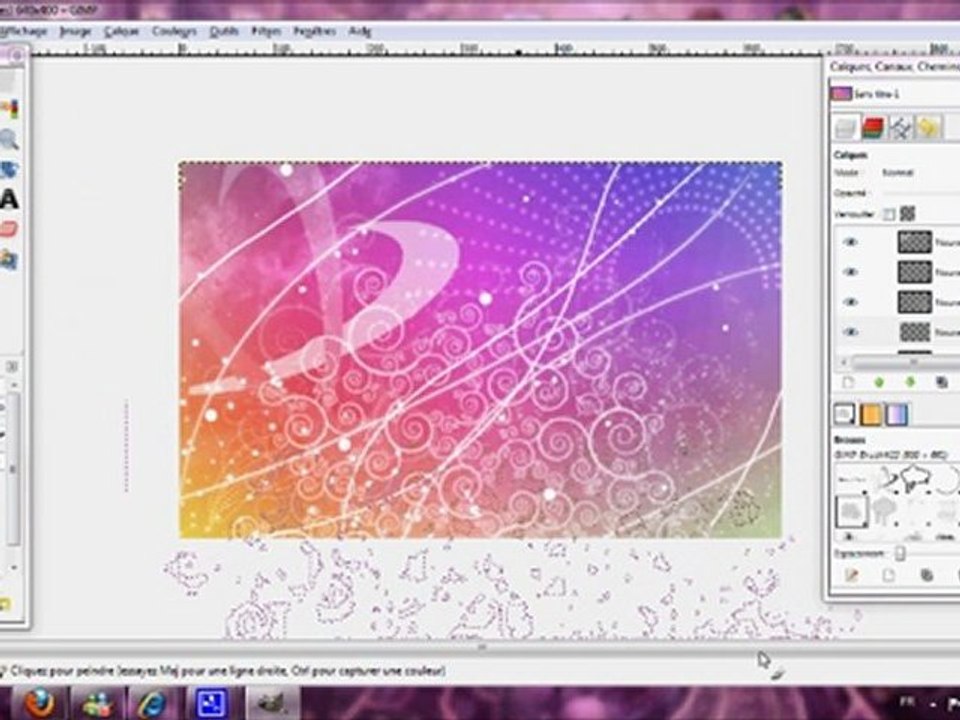Click the toolbox options menu arrow button
The image size is (960, 720).
click(x=12, y=367)
